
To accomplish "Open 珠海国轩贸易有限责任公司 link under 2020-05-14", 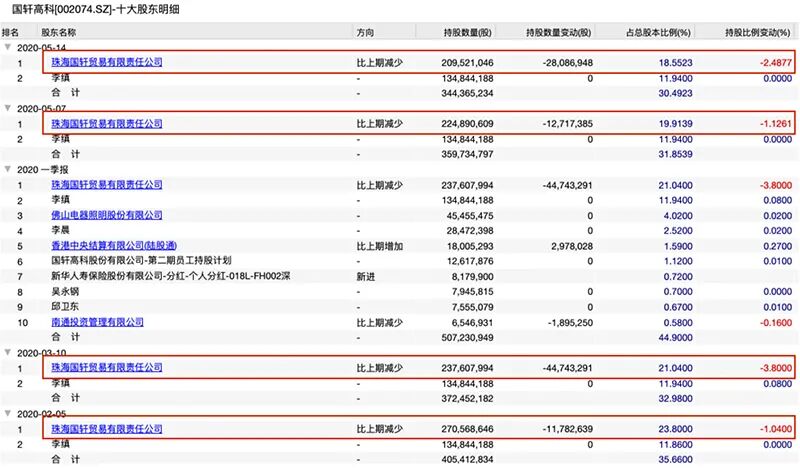I will coord(107,62).
